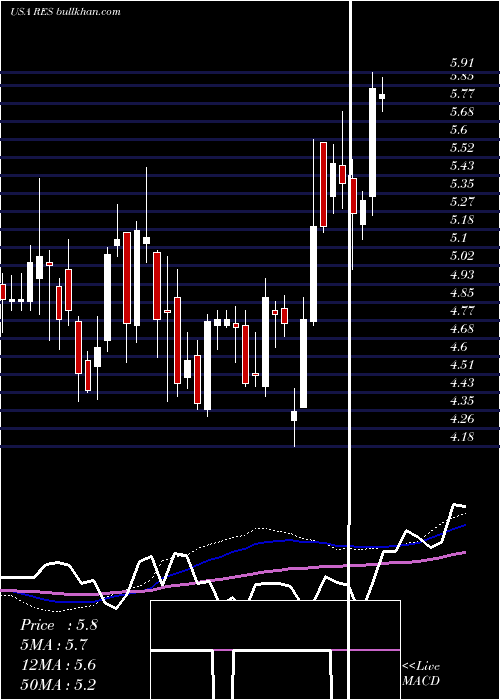
Task: Select the 5.18 price axis label
Action: tap(462, 220)
